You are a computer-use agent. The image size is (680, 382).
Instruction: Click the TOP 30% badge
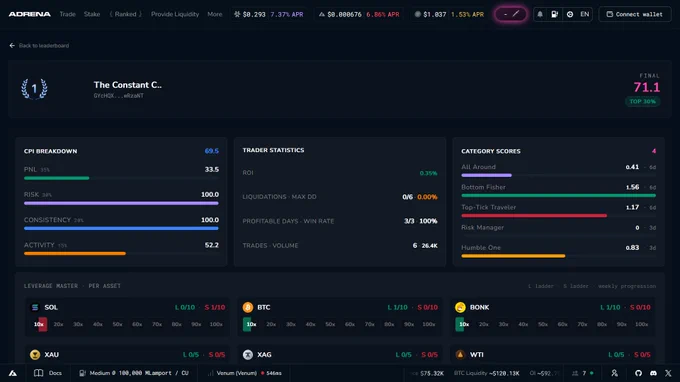pyautogui.click(x=643, y=101)
